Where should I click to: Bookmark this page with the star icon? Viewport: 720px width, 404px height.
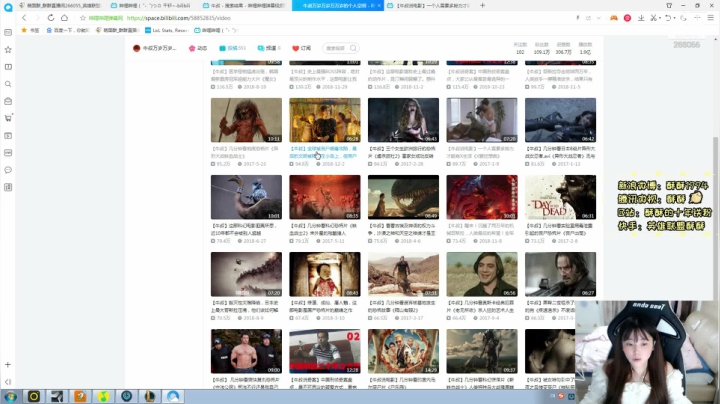(83, 18)
